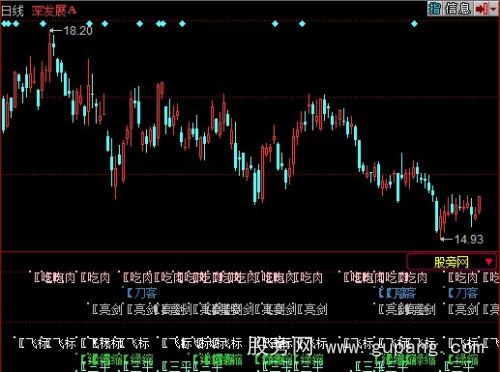Select the rightmost cyan diamond marker
This screenshot has height=372, width=500.
pyautogui.click(x=414, y=24)
